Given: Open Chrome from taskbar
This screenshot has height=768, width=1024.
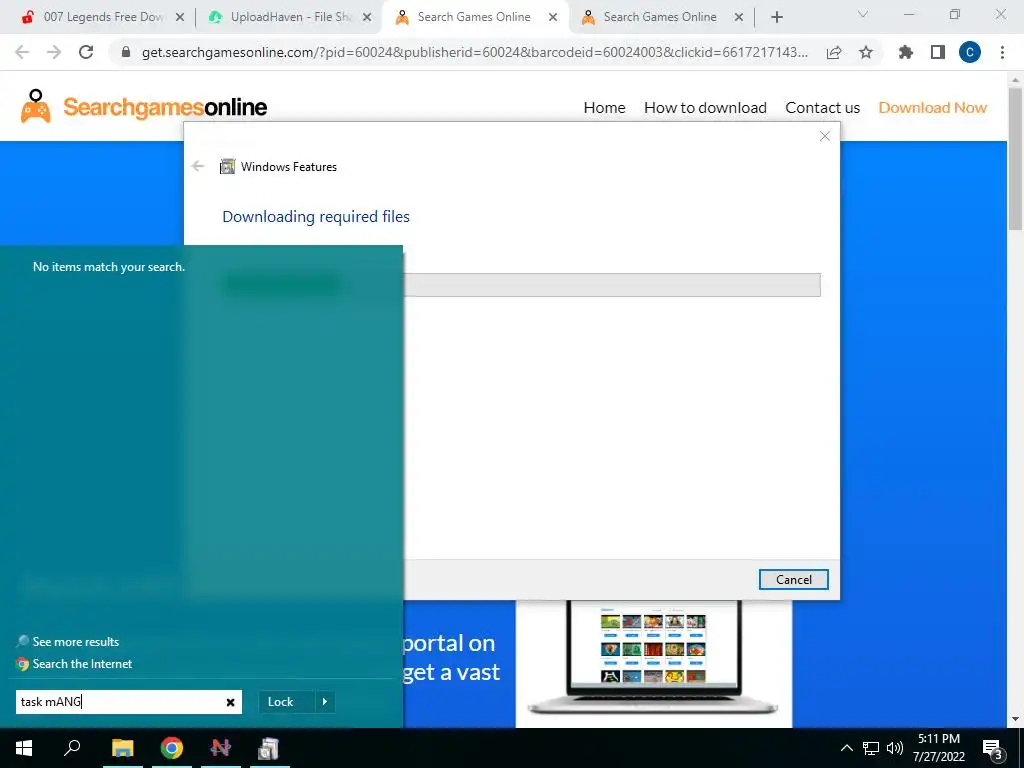Looking at the screenshot, I should (172, 748).
